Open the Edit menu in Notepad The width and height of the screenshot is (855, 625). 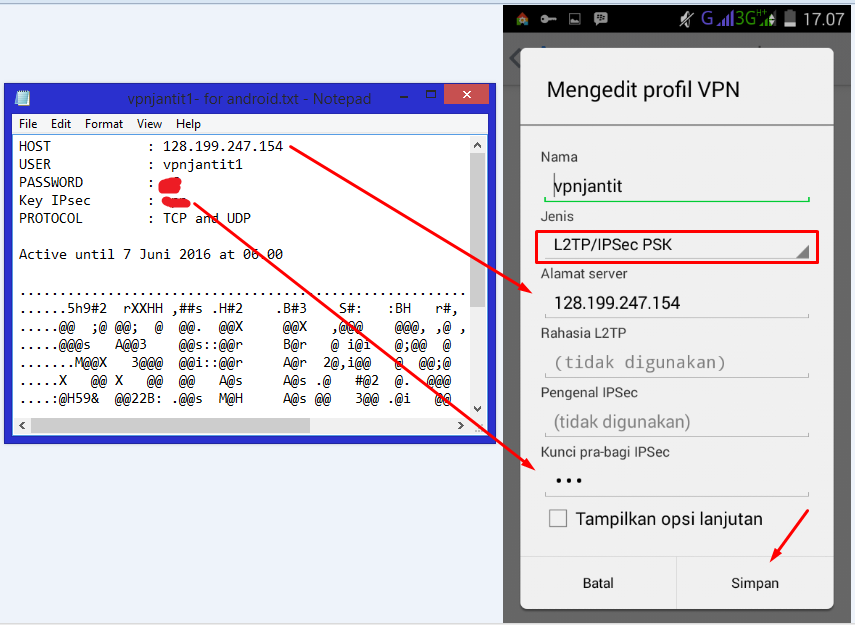coord(61,124)
